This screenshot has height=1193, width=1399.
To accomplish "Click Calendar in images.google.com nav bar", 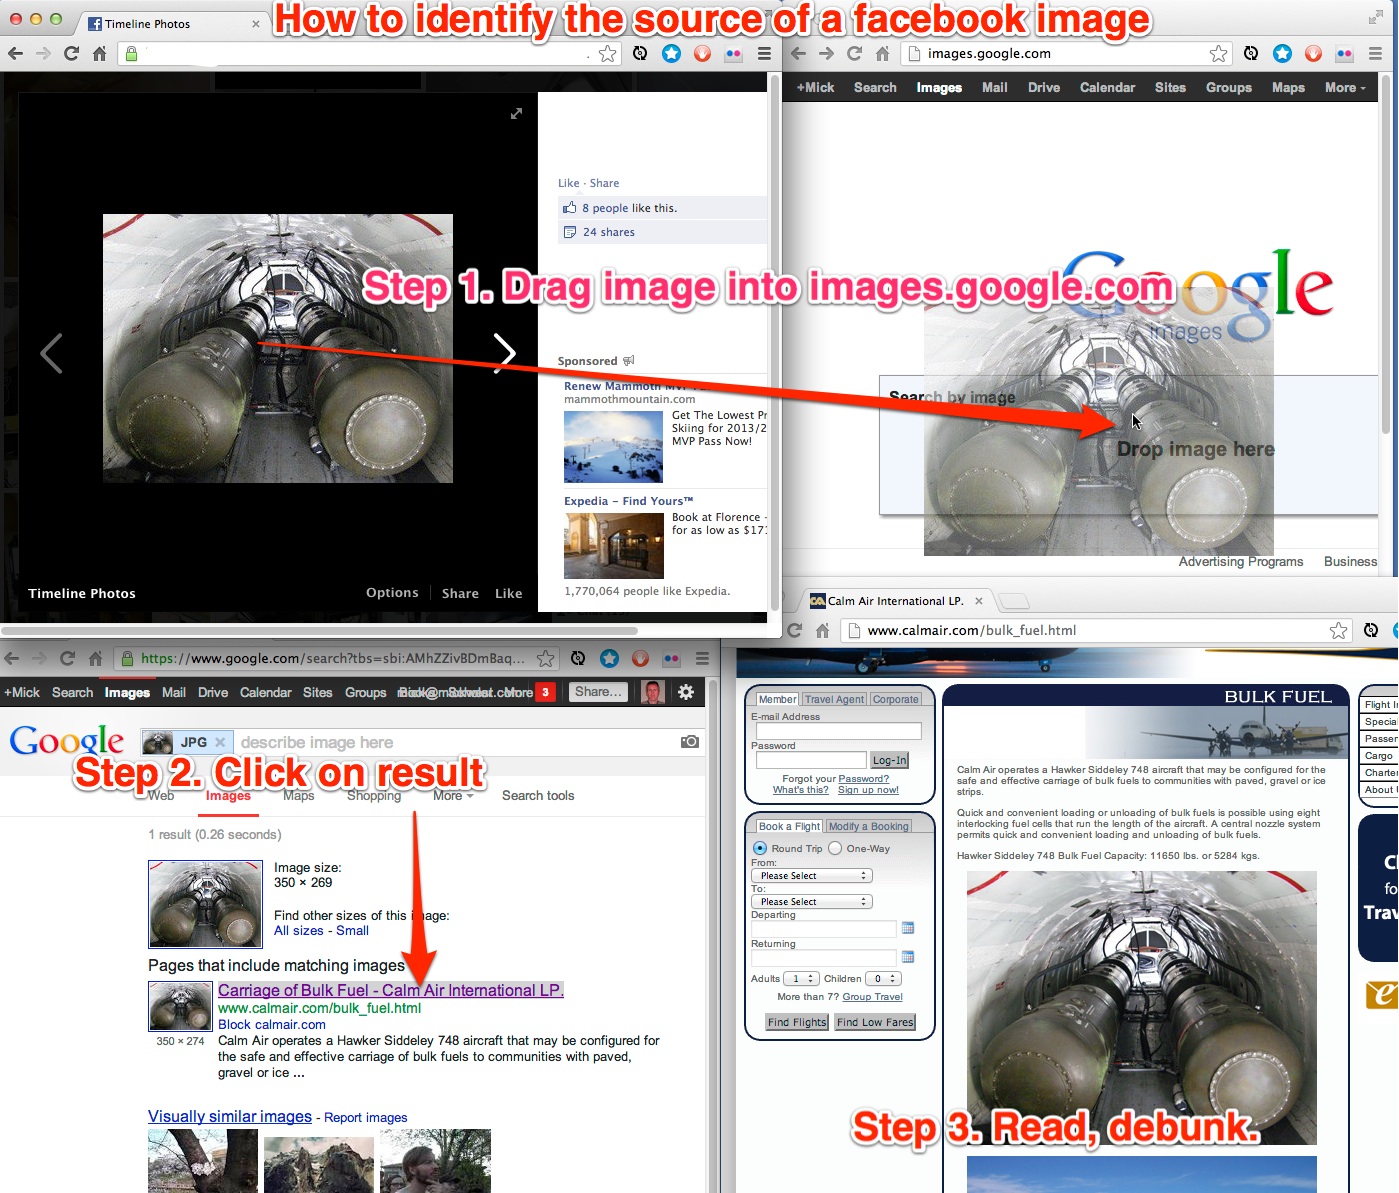I will click(x=1107, y=88).
